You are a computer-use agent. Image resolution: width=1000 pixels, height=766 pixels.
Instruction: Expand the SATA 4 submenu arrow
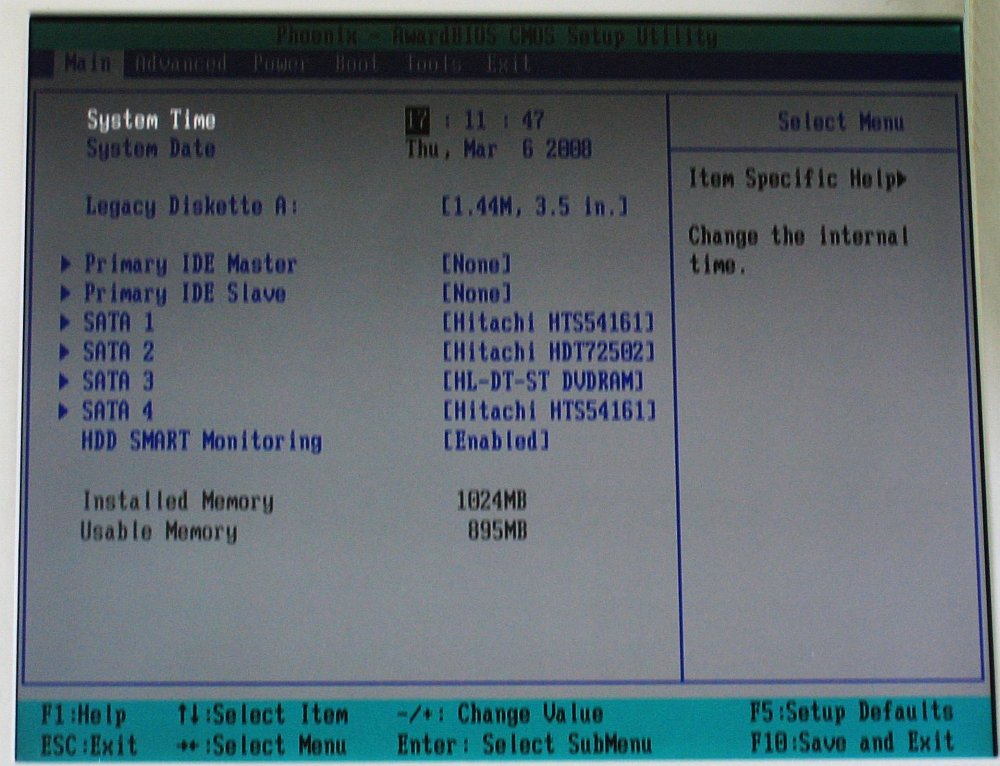[x=64, y=411]
